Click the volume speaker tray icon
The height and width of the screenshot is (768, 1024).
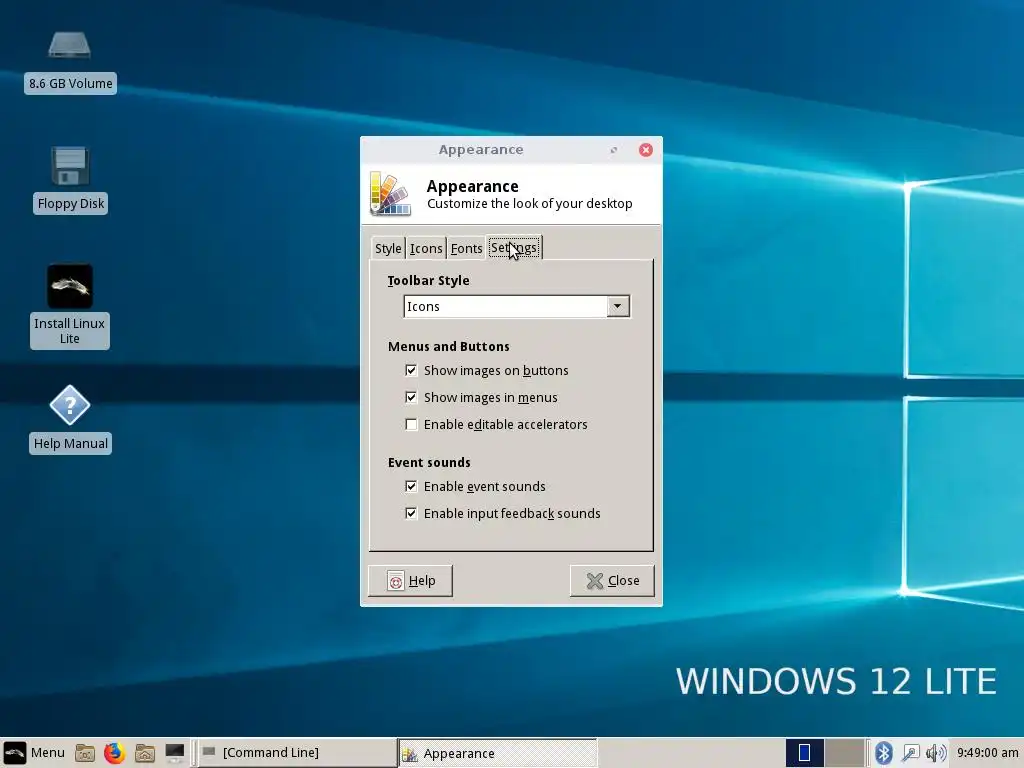pyautogui.click(x=936, y=753)
